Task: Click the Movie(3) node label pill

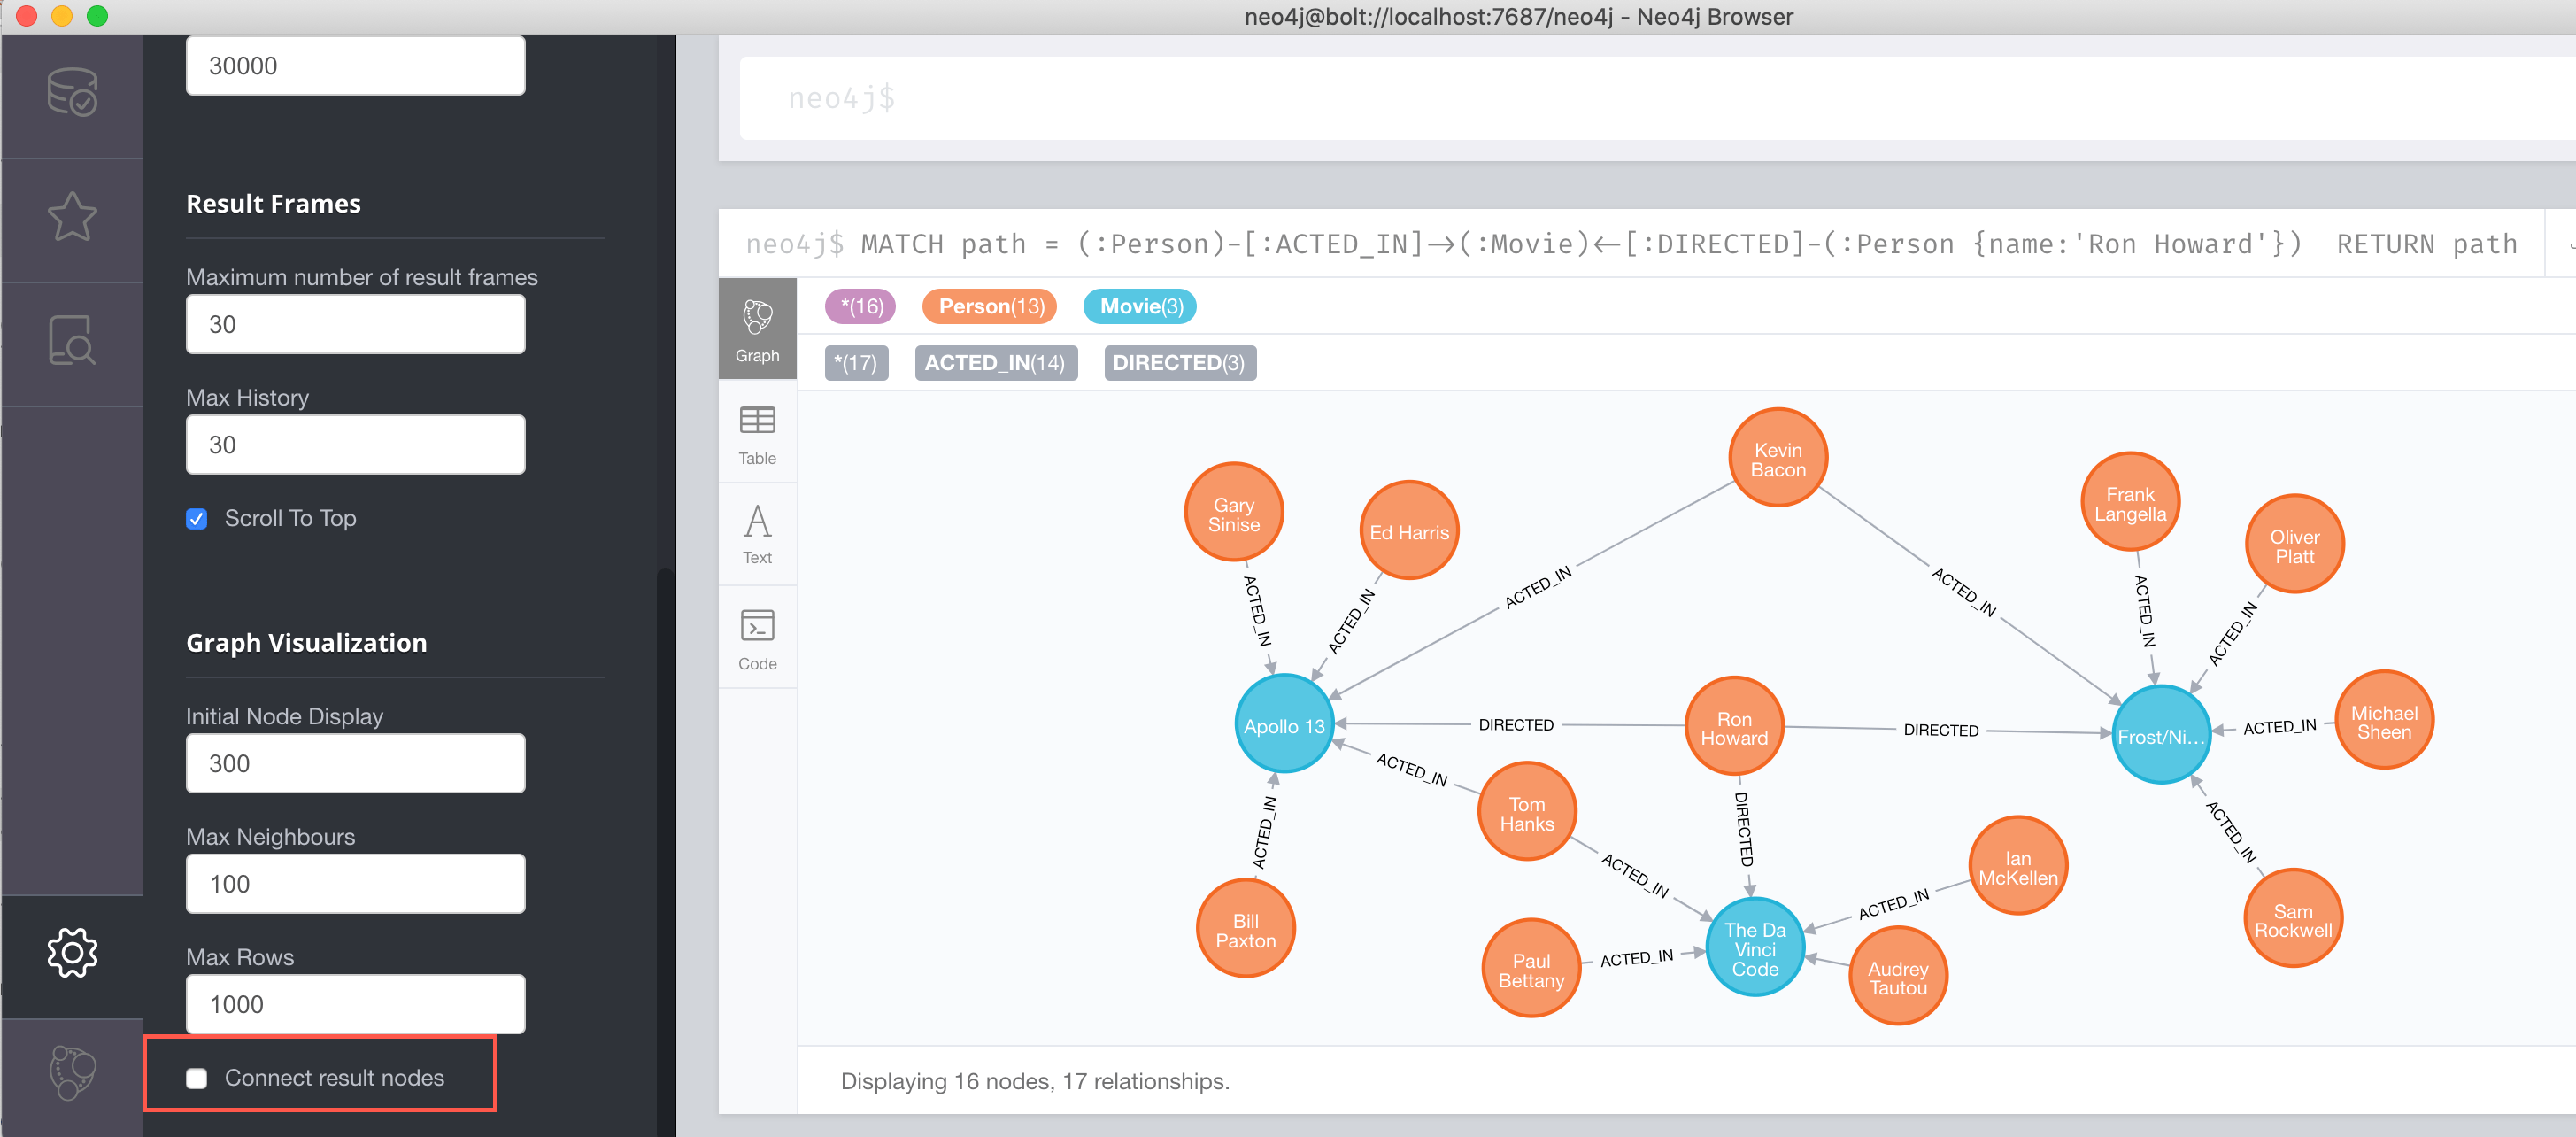Action: pos(1140,306)
